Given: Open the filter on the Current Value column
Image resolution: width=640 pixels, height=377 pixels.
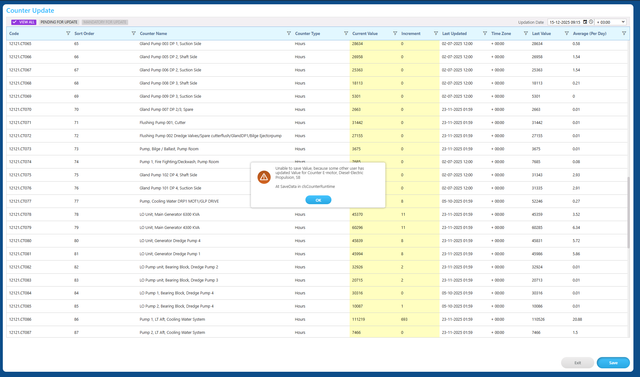Looking at the screenshot, I should [395, 33].
